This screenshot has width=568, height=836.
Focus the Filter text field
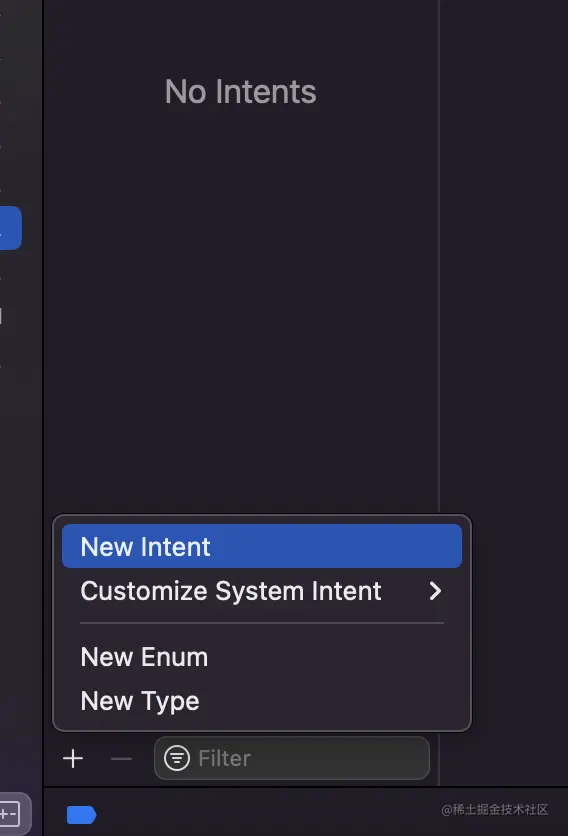(x=292, y=758)
